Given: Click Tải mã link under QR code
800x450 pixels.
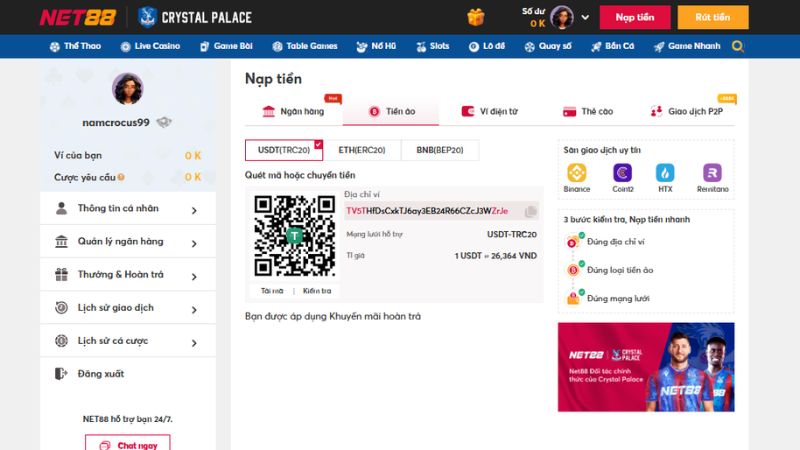Looking at the screenshot, I should [272, 291].
